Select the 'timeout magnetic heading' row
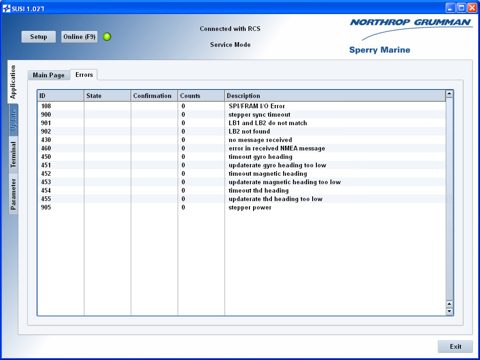This screenshot has width=480, height=360. [241, 174]
